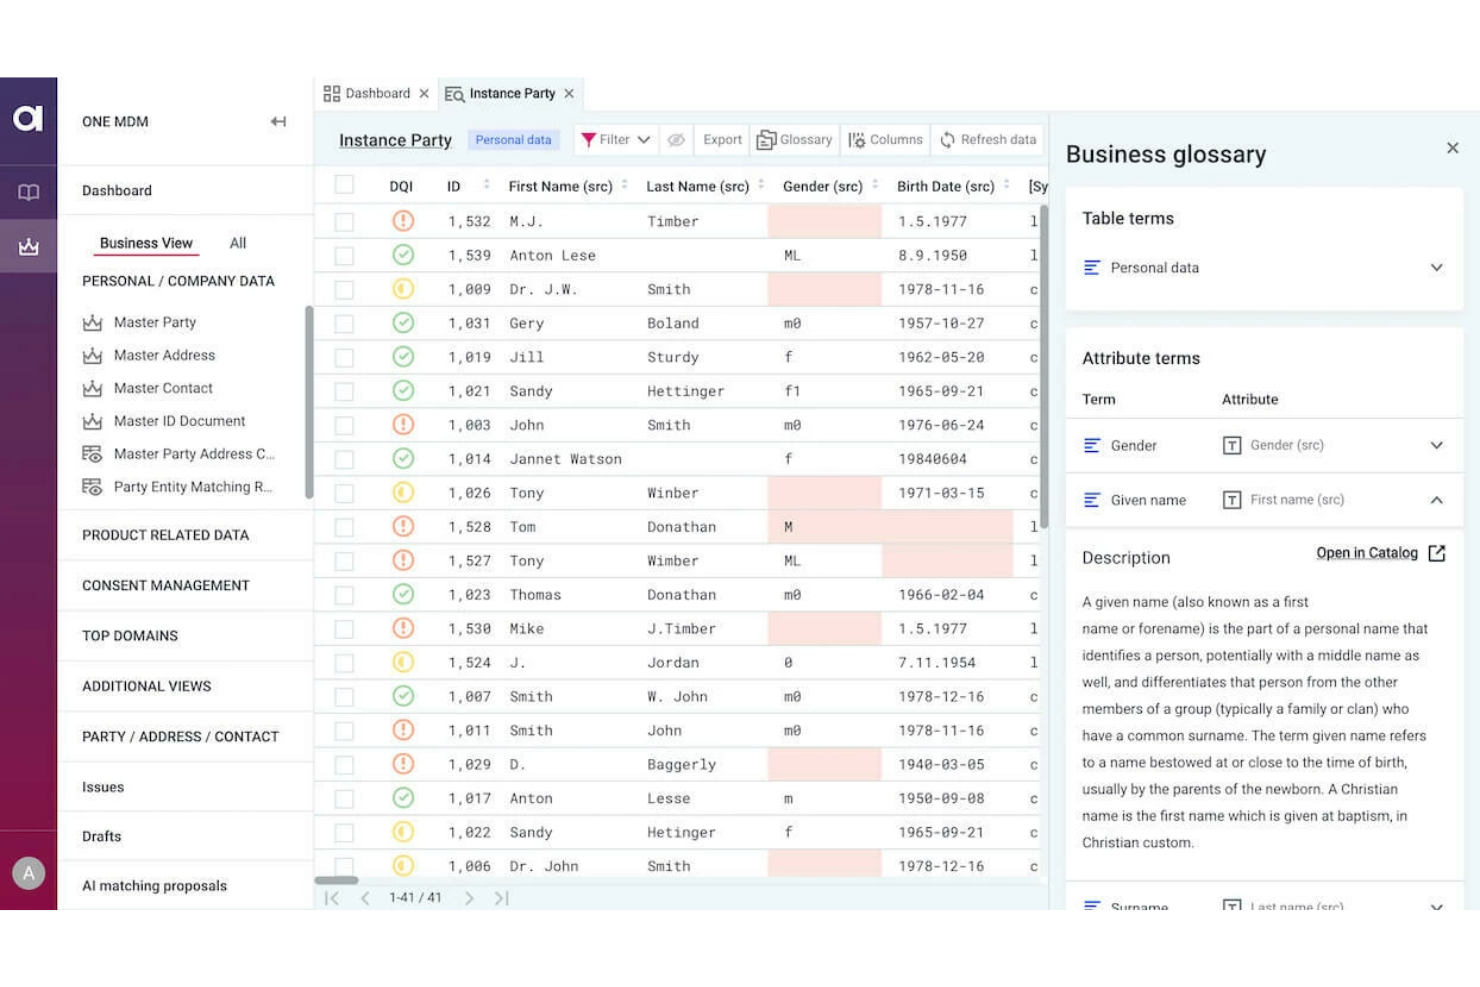
Task: Expand the Gender attribute term
Action: [1436, 445]
